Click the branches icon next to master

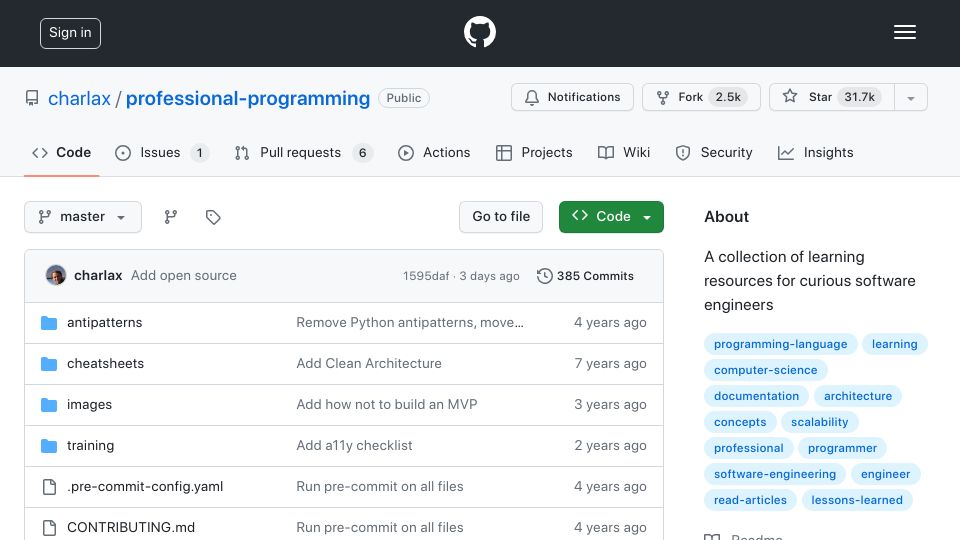pos(171,217)
